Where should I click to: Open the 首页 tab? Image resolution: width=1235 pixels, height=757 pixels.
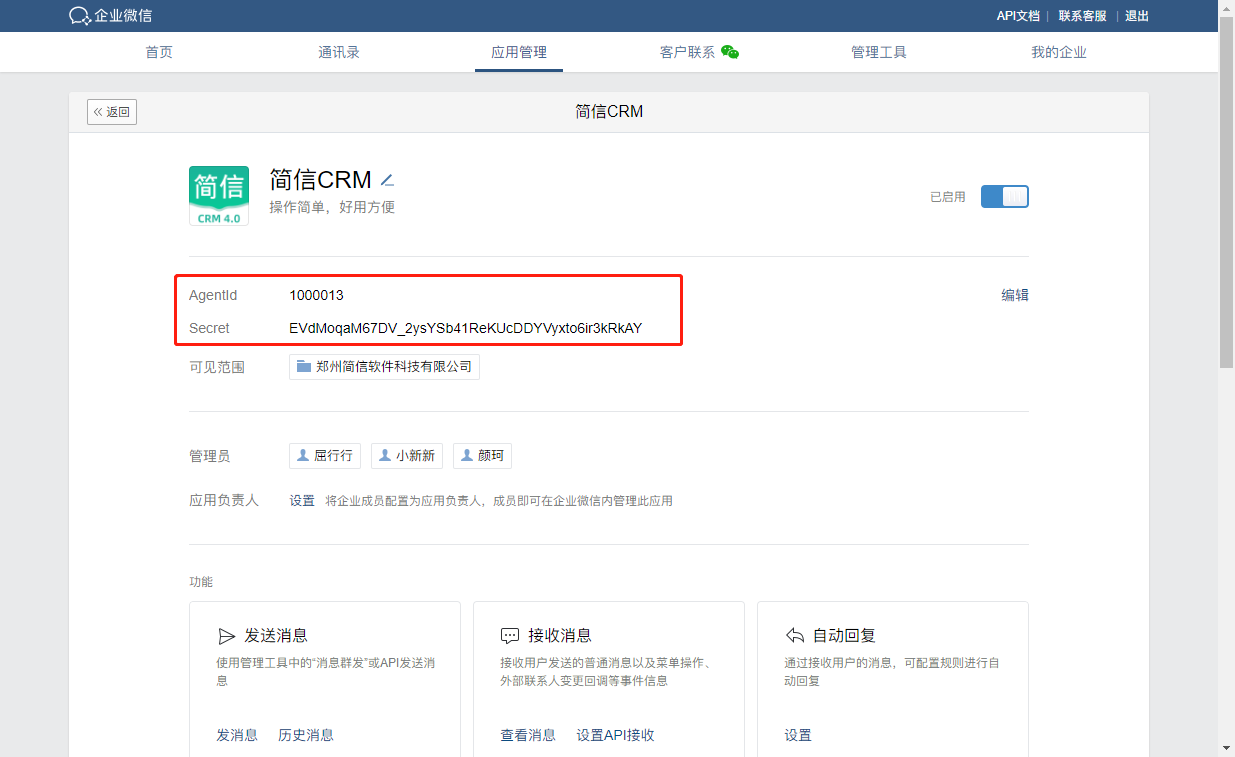coord(159,52)
